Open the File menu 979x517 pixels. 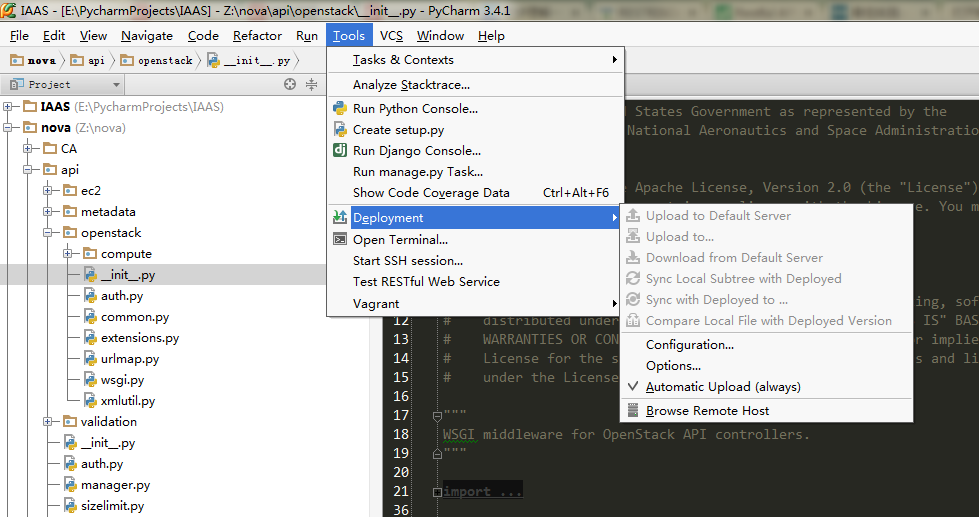click(19, 36)
